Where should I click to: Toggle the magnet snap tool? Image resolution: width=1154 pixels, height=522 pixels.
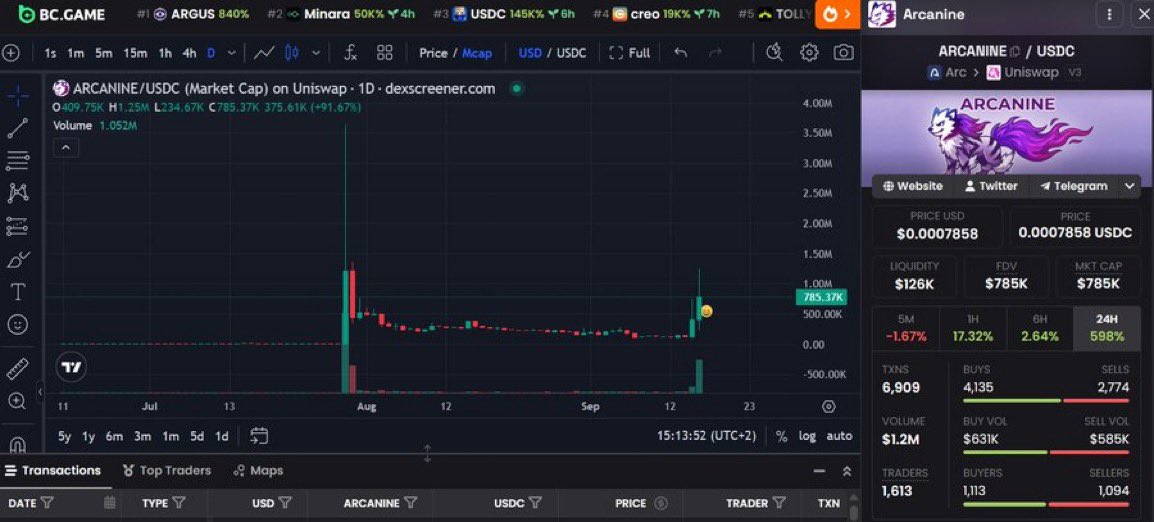18,444
